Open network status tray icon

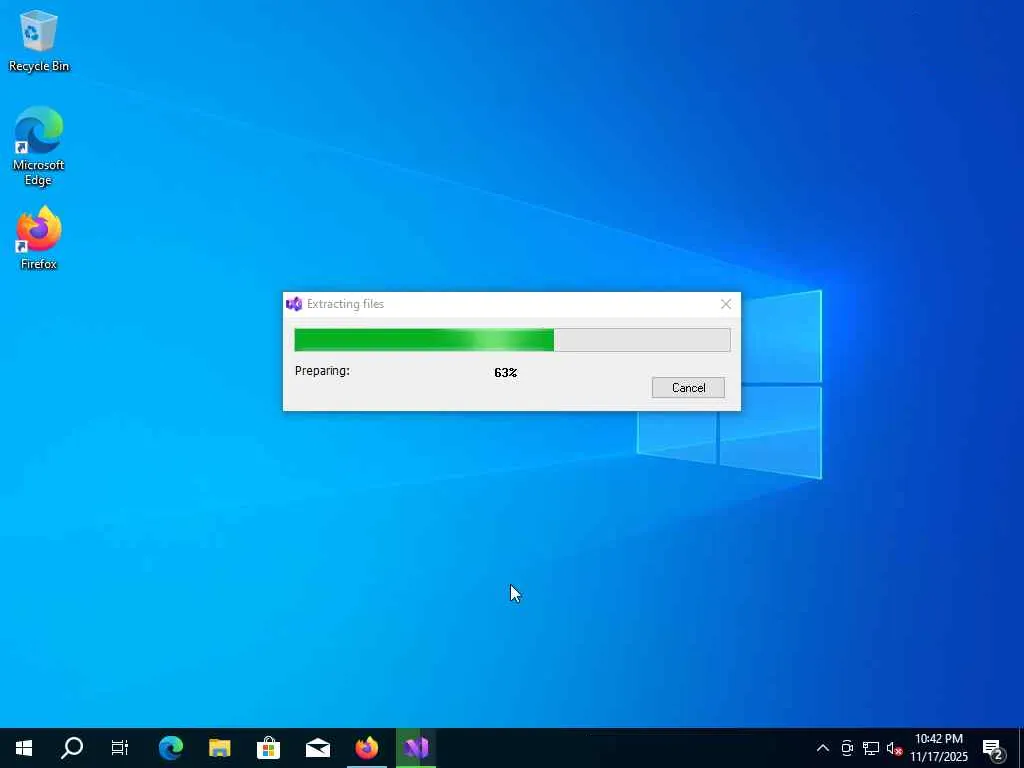pyautogui.click(x=871, y=748)
